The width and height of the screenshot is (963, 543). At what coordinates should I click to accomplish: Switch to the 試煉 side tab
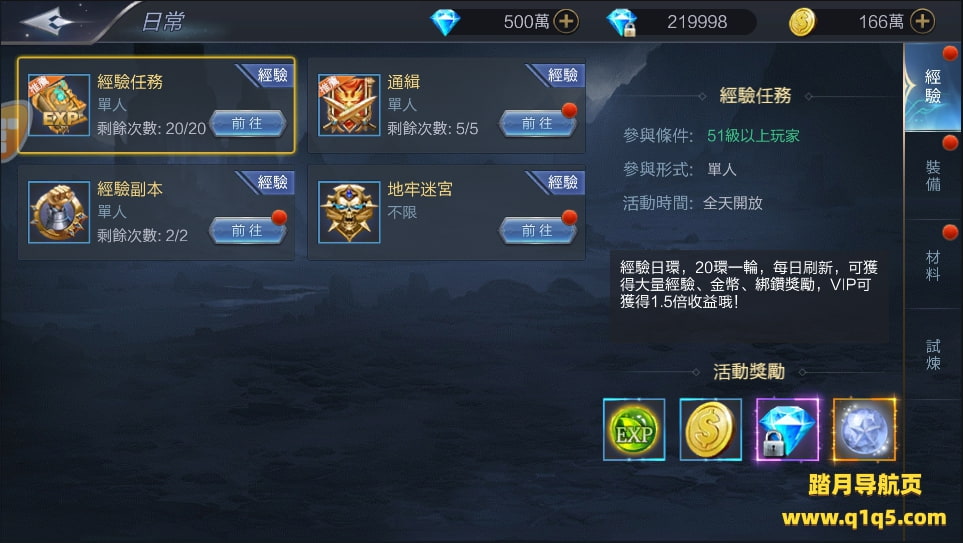point(932,354)
